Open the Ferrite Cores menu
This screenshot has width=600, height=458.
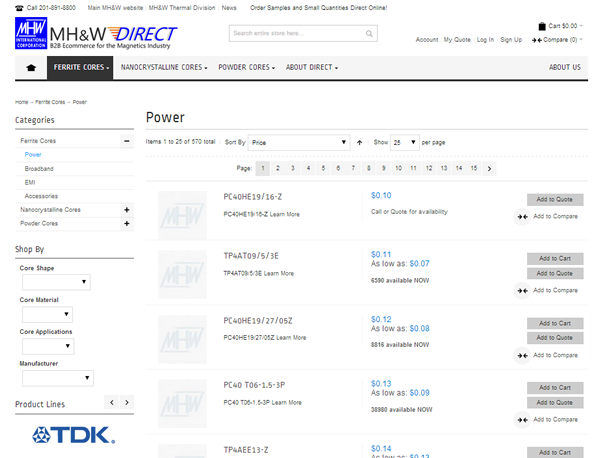[x=80, y=68]
